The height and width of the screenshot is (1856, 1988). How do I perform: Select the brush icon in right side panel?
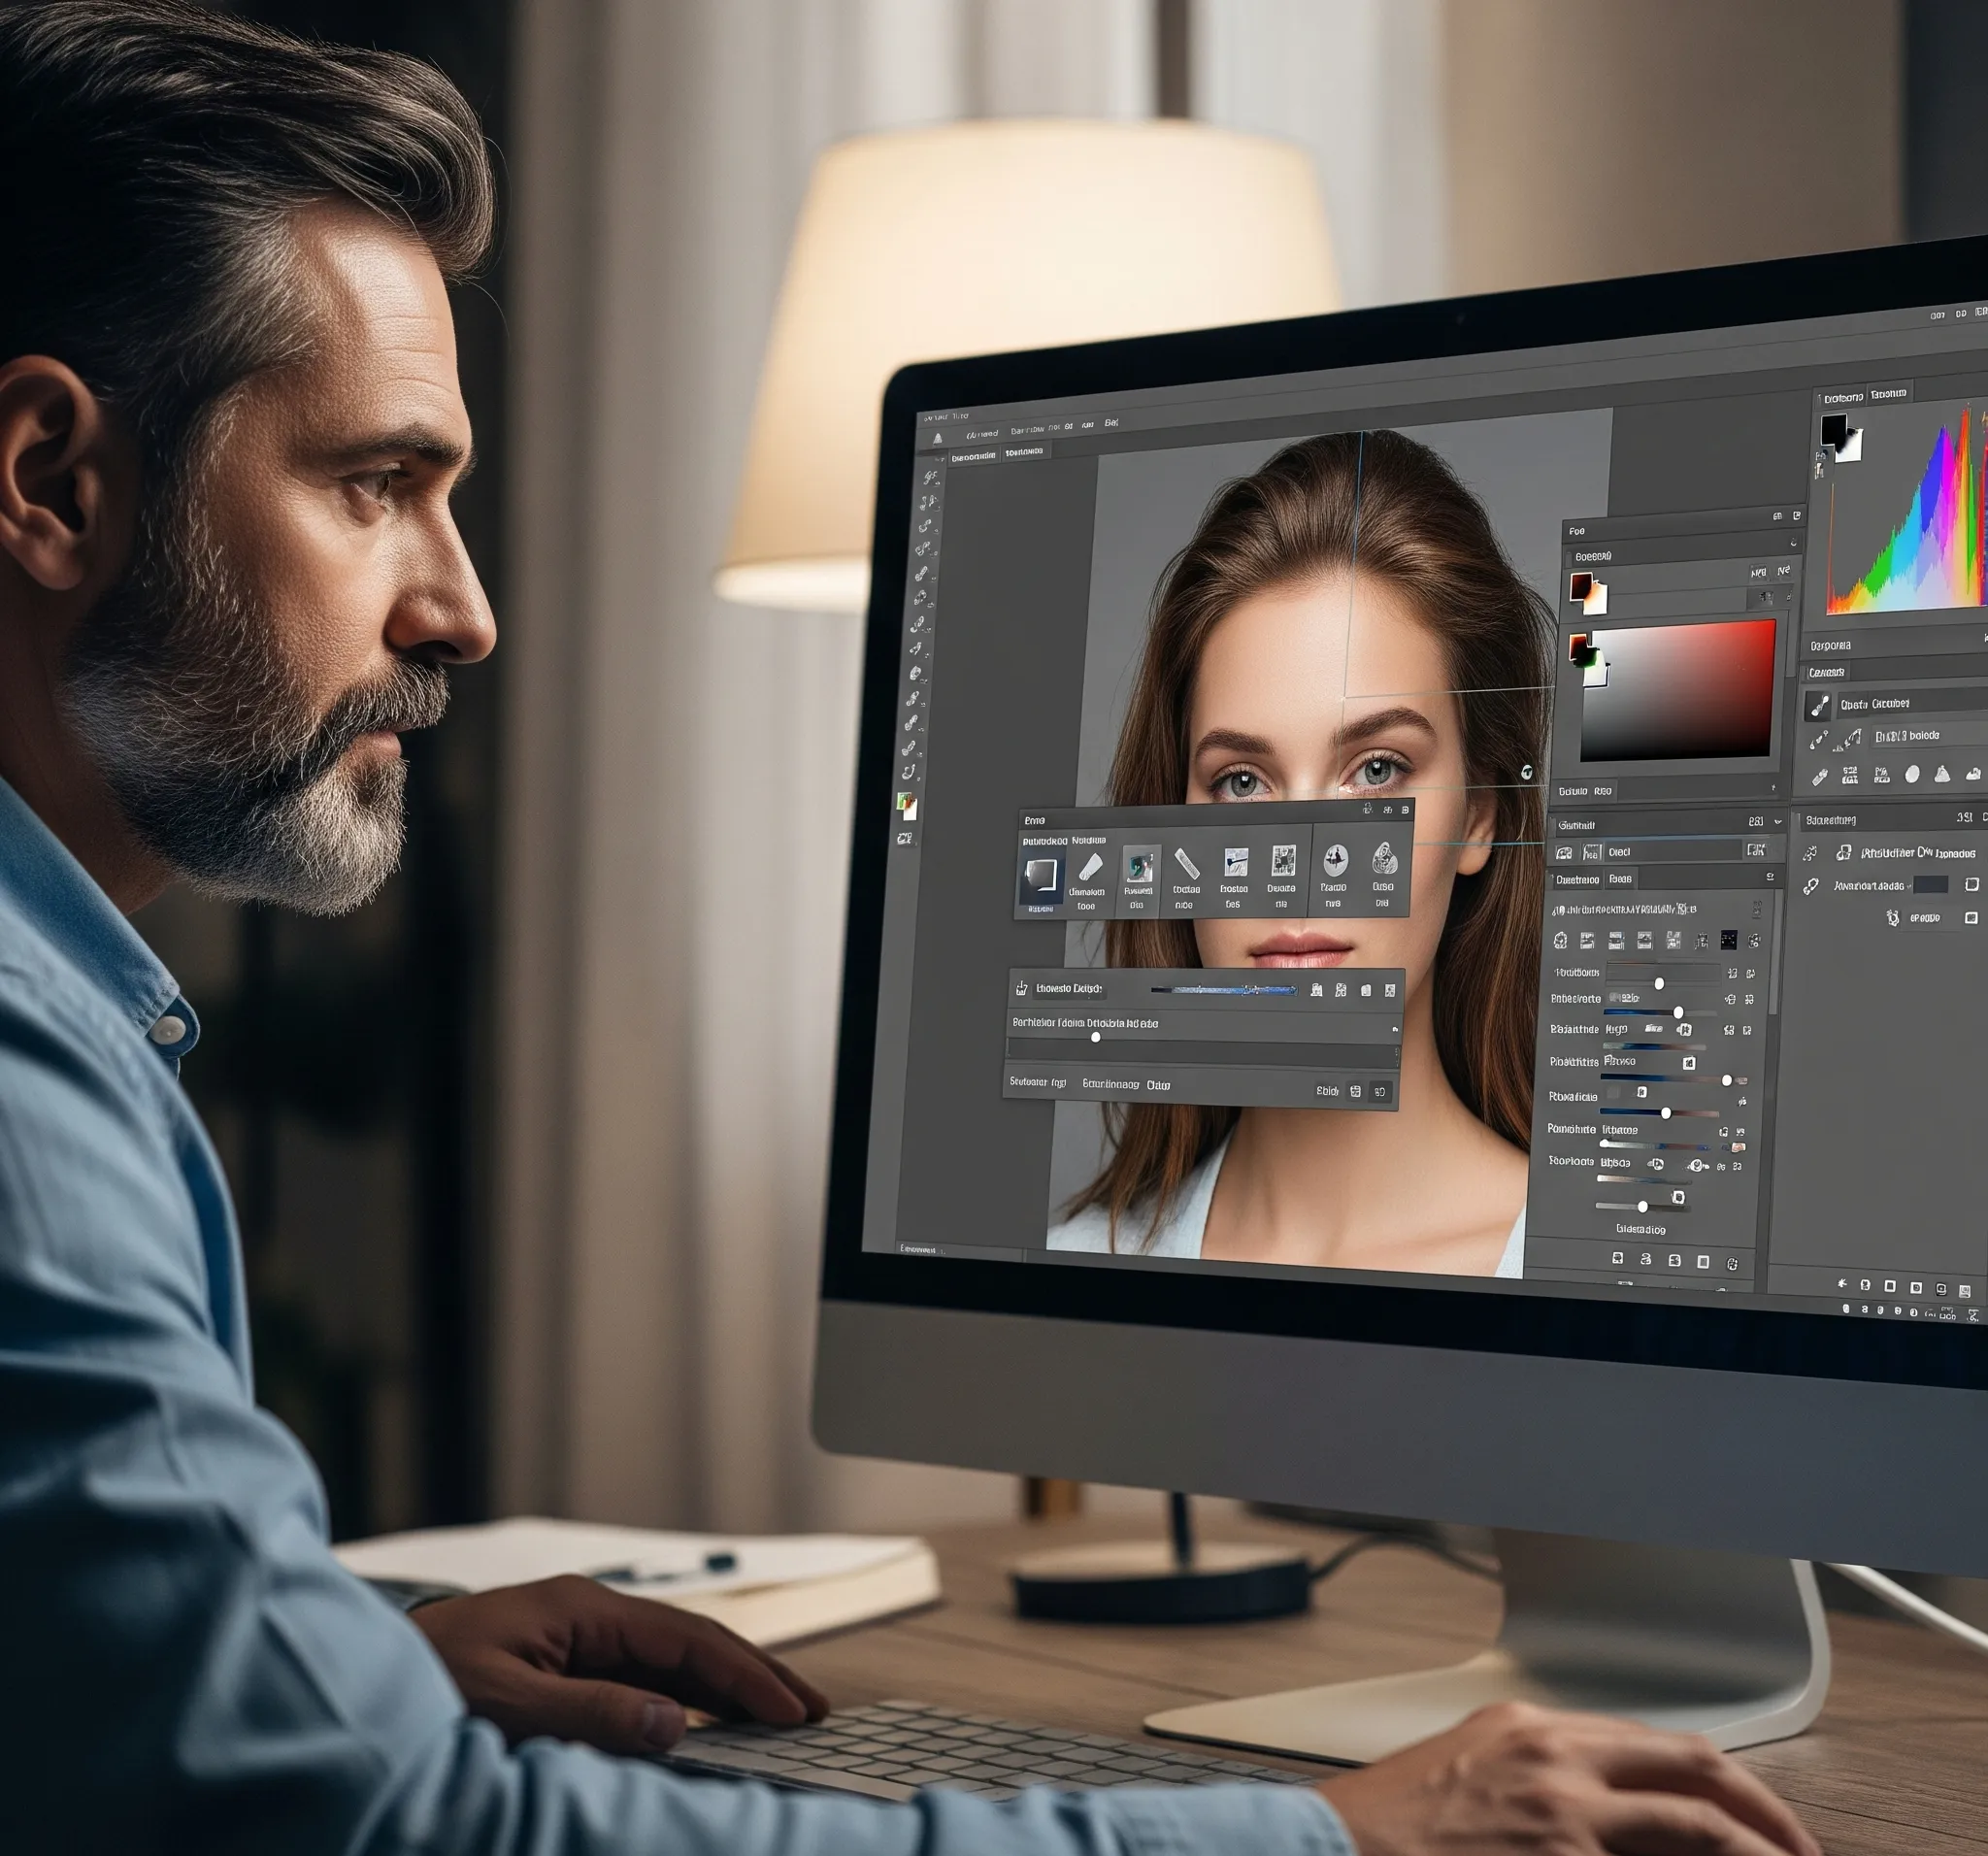click(1819, 706)
